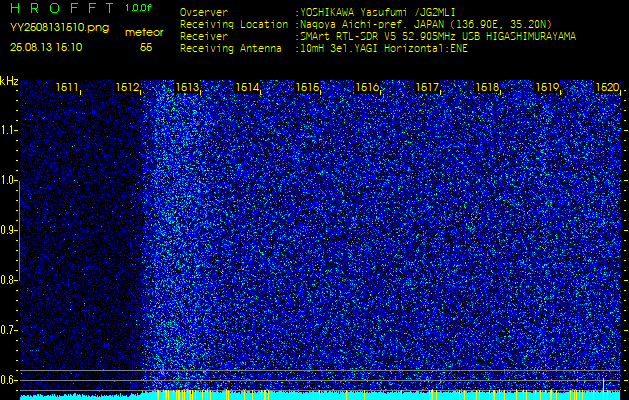Image resolution: width=629 pixels, height=400 pixels.
Task: Click the 1.0 frequency axis label
Action: click(x=8, y=181)
